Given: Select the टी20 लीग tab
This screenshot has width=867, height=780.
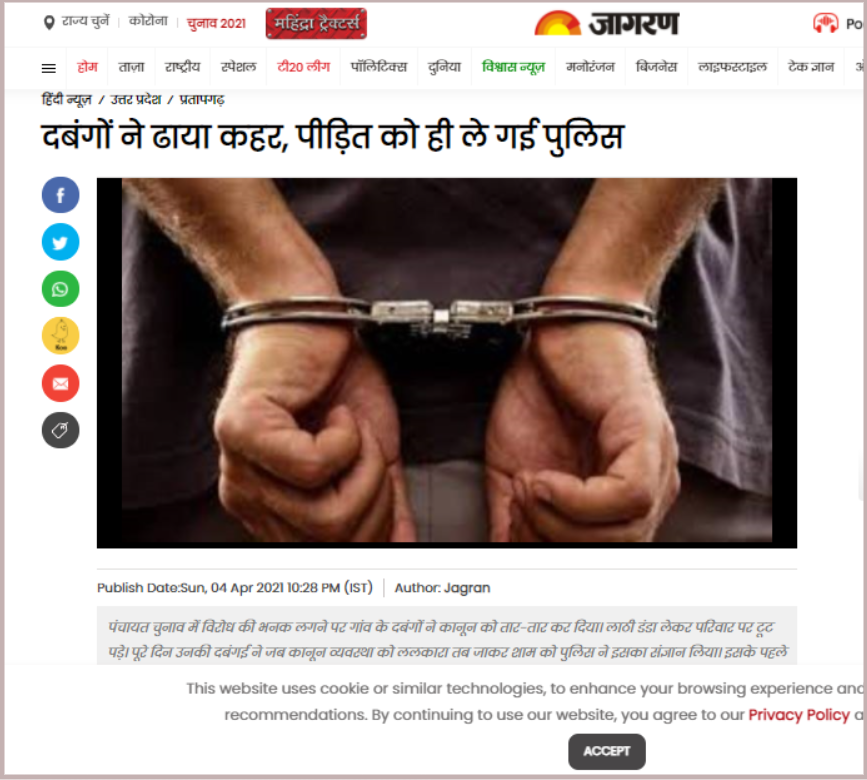Looking at the screenshot, I should [x=303, y=67].
